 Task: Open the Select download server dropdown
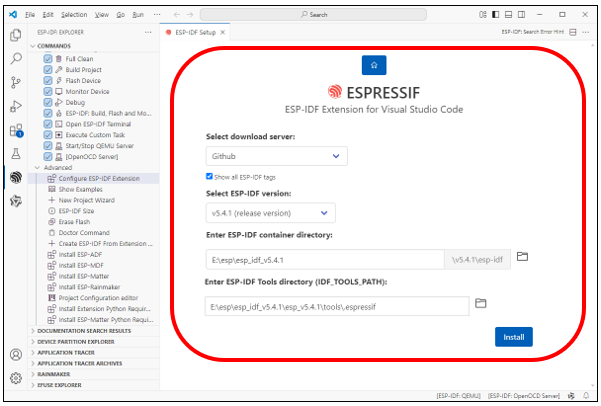(276, 156)
